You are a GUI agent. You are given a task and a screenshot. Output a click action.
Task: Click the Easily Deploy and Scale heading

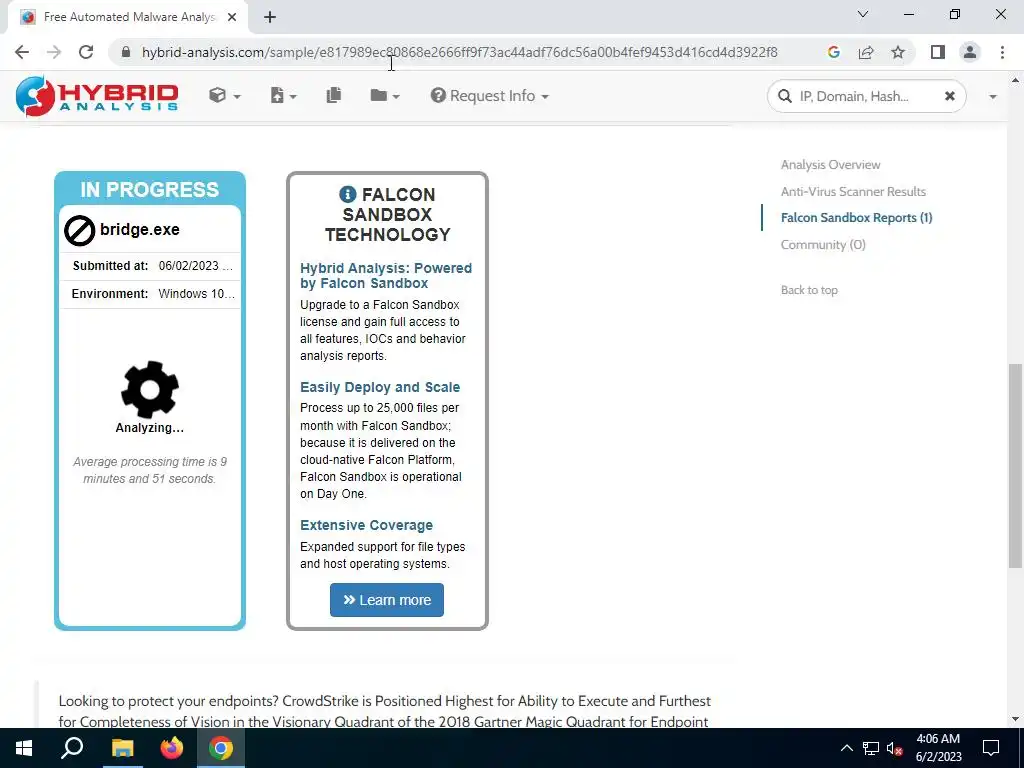coord(380,387)
